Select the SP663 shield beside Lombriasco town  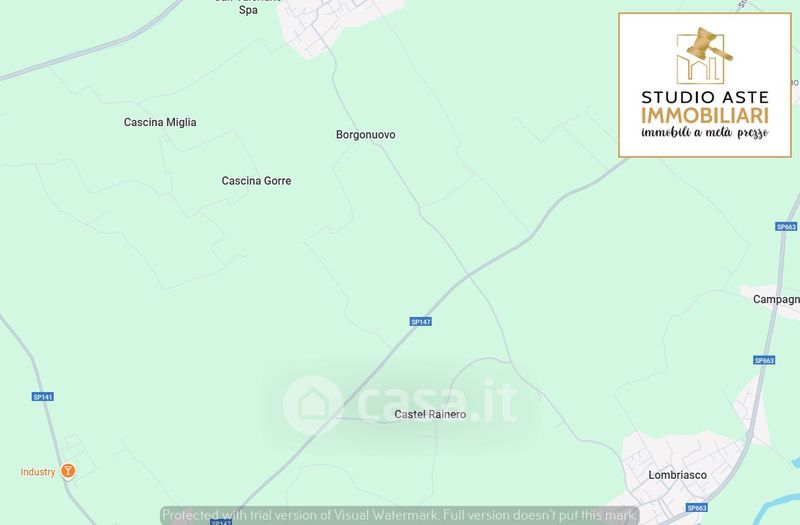pos(696,508)
